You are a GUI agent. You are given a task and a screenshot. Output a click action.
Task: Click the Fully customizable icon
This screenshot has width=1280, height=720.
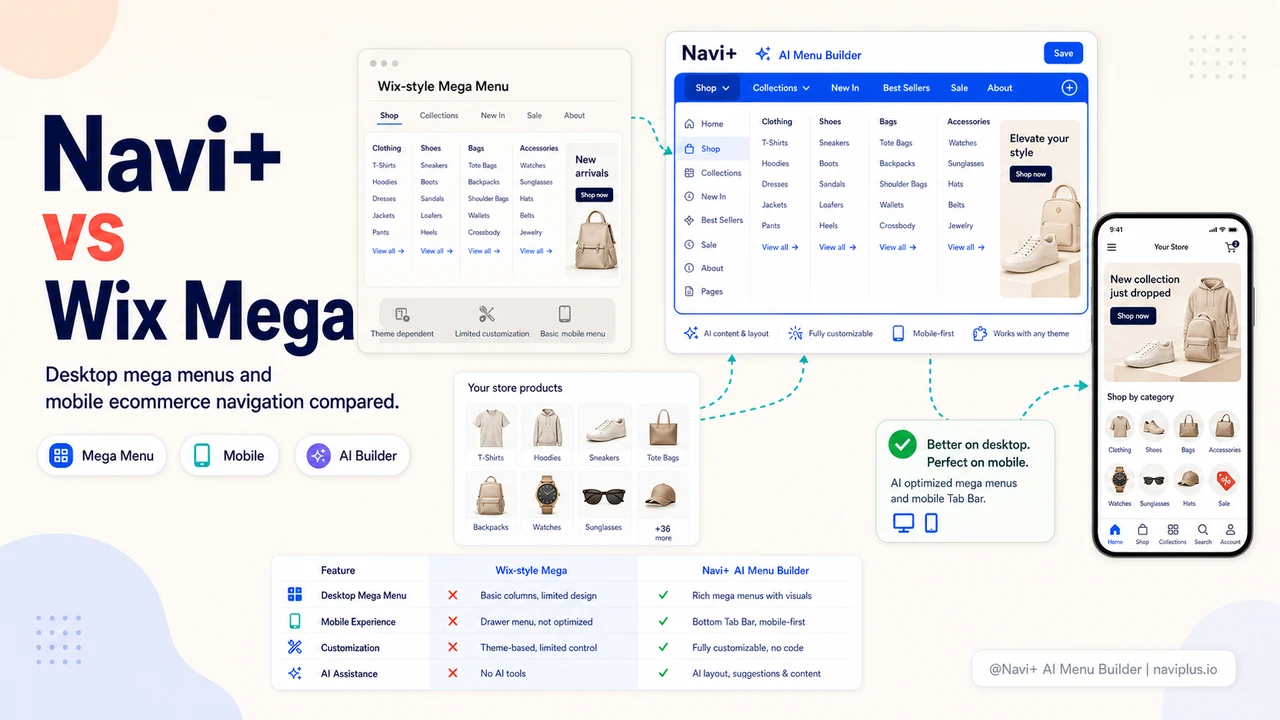[x=795, y=333]
